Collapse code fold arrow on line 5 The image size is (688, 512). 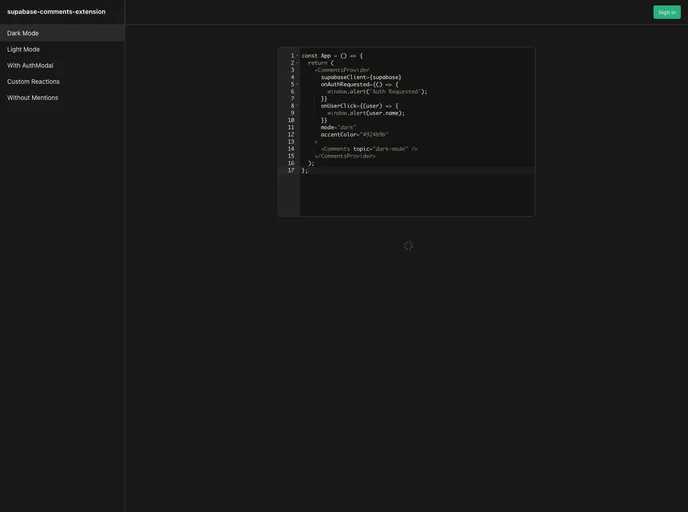tap(297, 84)
